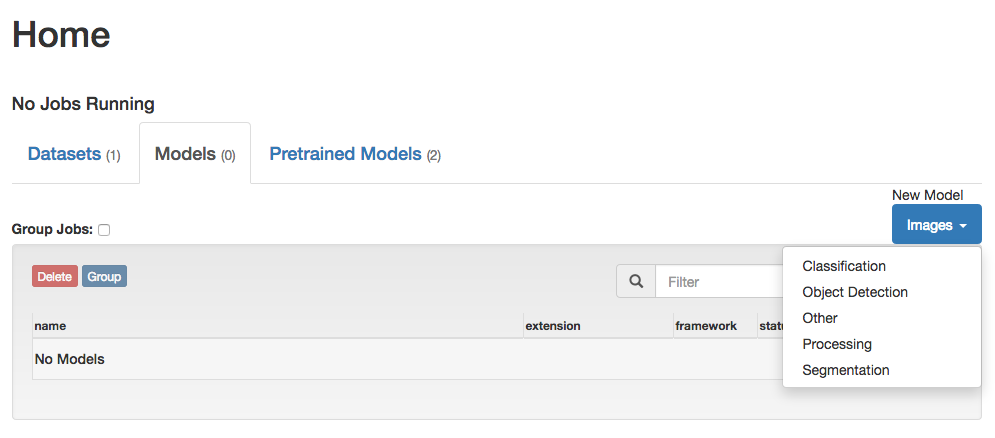The image size is (995, 438).
Task: Click the Home page heading
Action: 61,34
